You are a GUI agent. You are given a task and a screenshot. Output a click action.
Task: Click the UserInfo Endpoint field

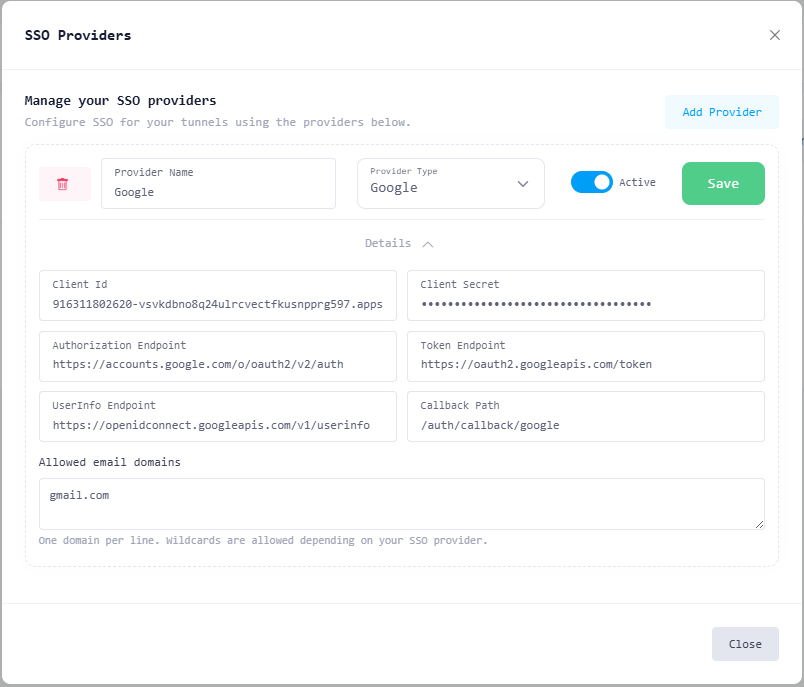(x=218, y=425)
